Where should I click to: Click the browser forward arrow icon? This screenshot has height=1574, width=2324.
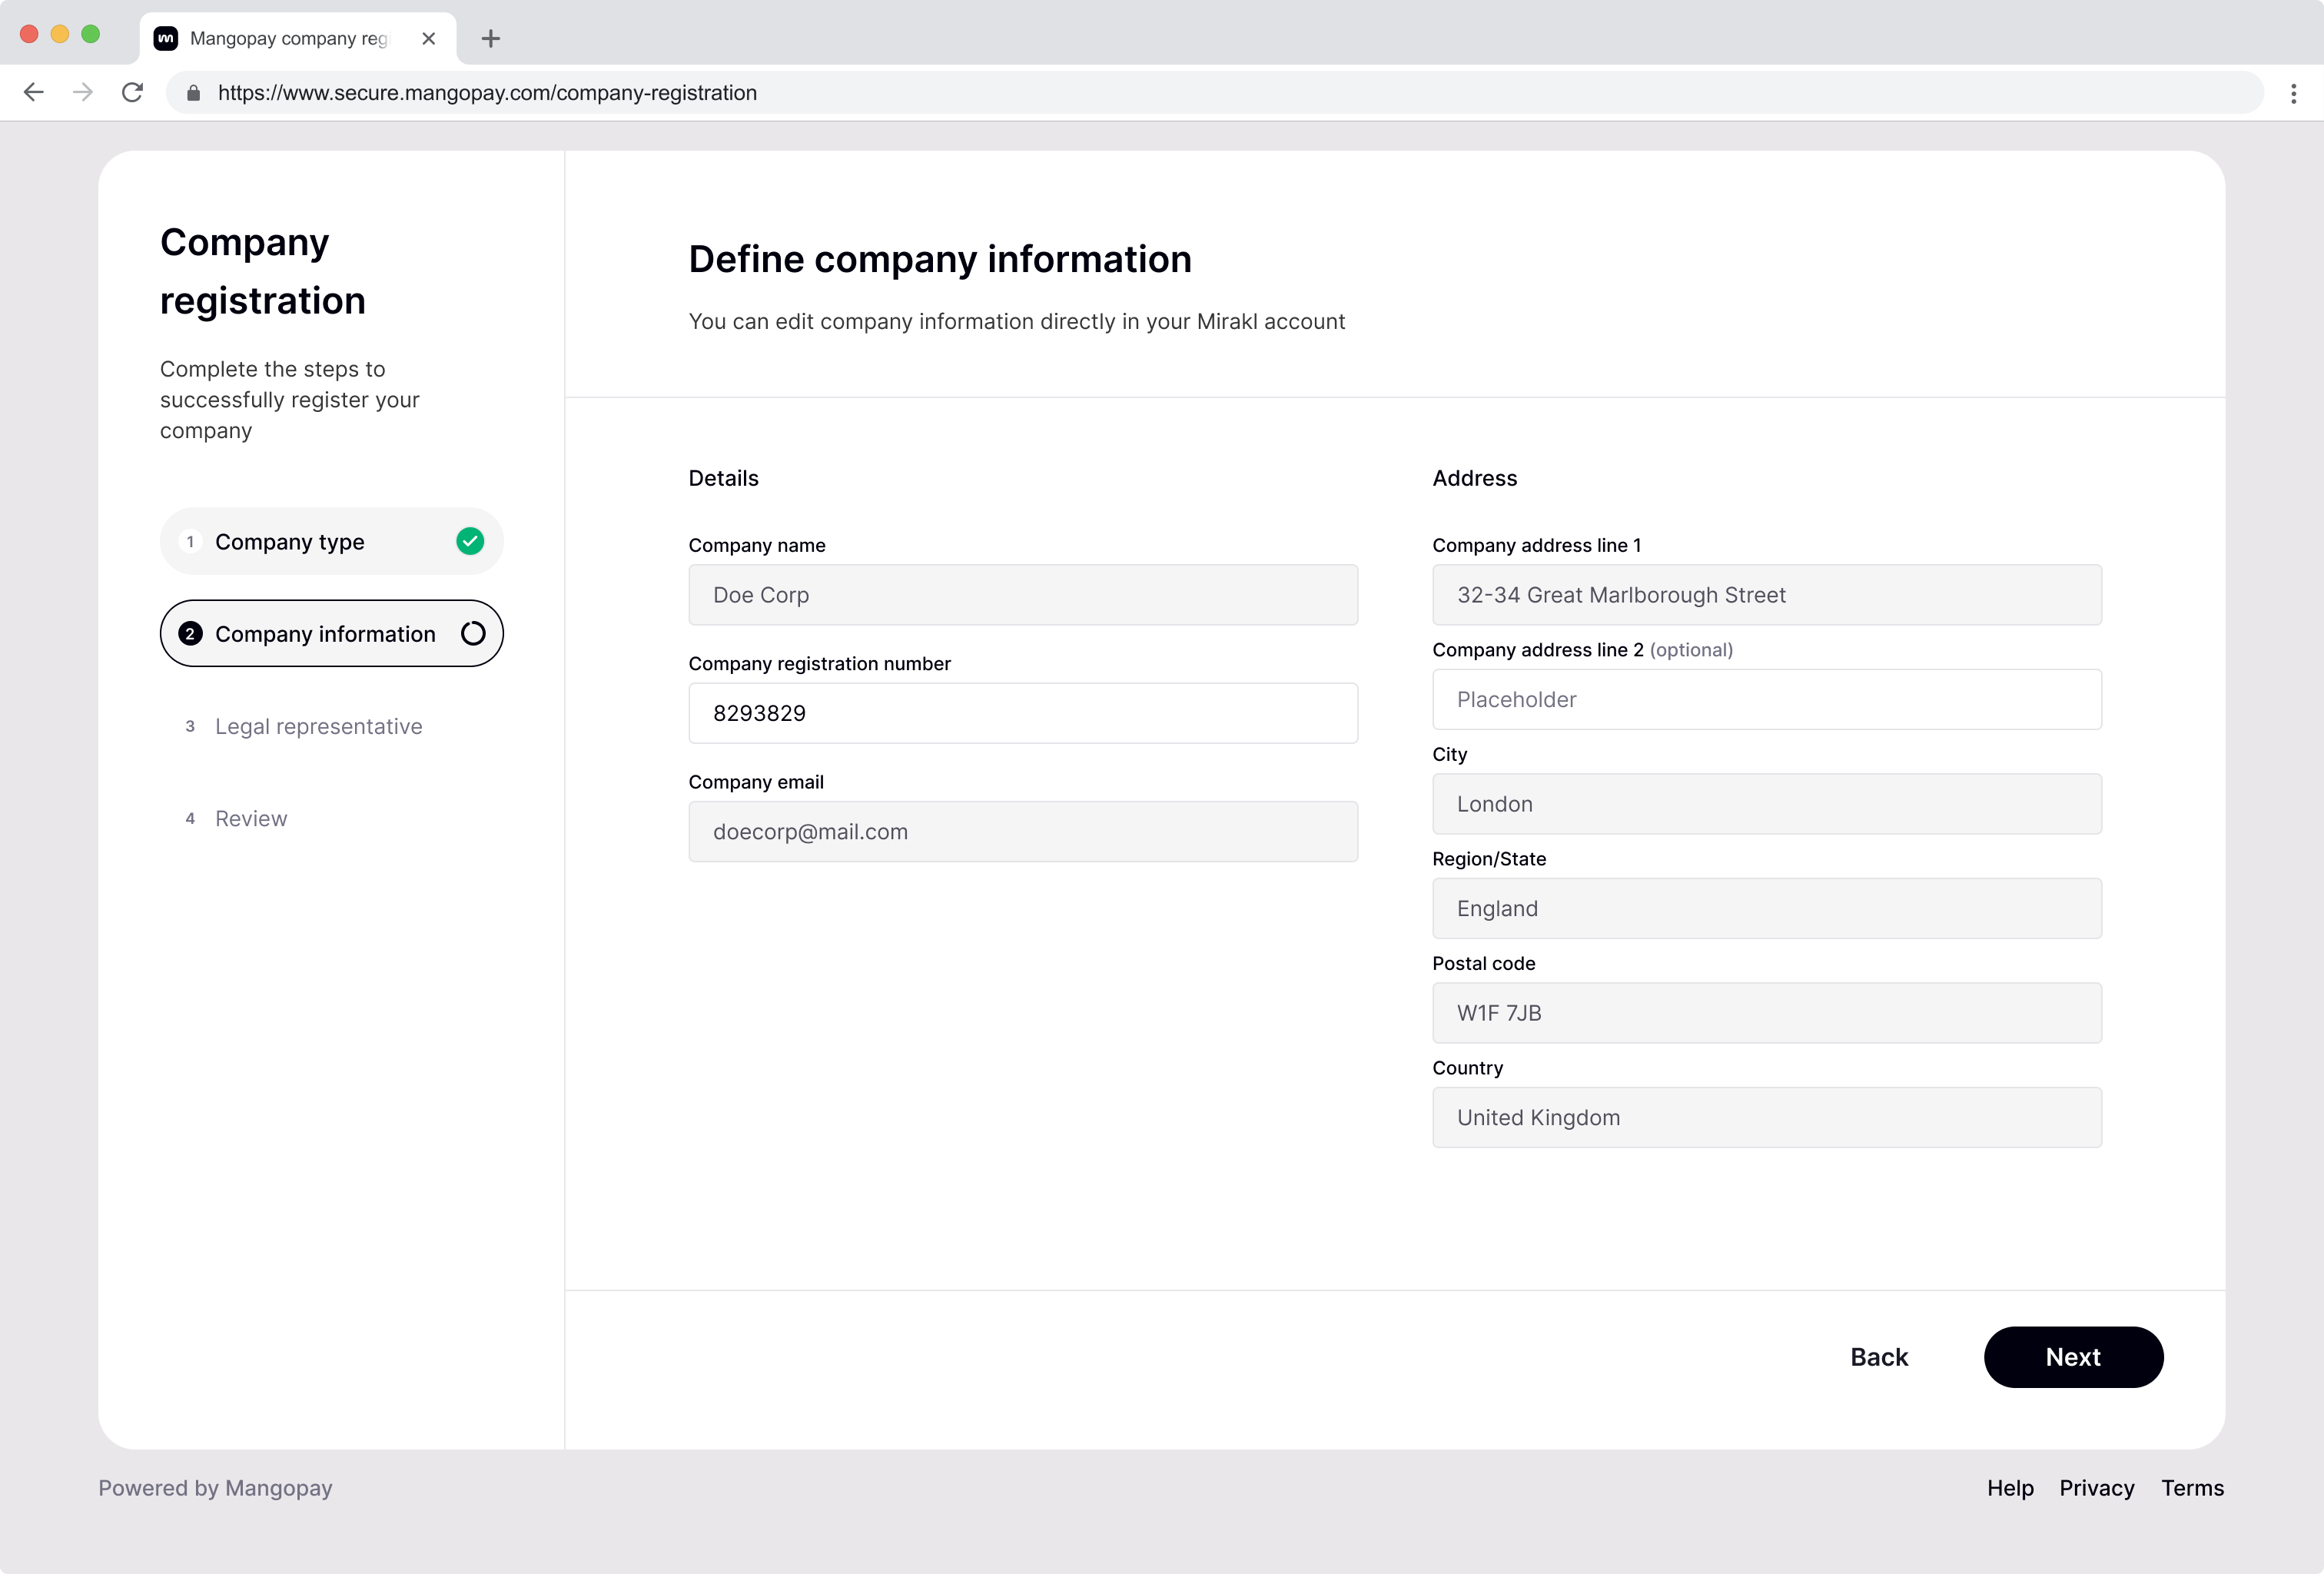point(83,93)
